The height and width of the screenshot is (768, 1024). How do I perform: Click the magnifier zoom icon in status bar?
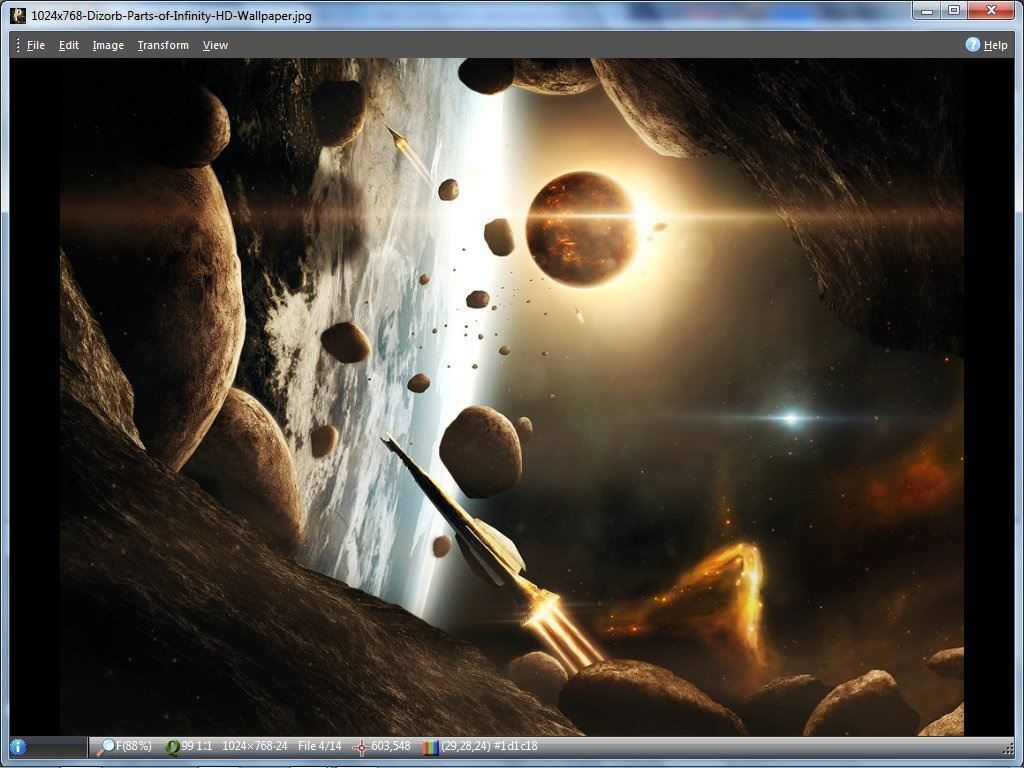[105, 746]
